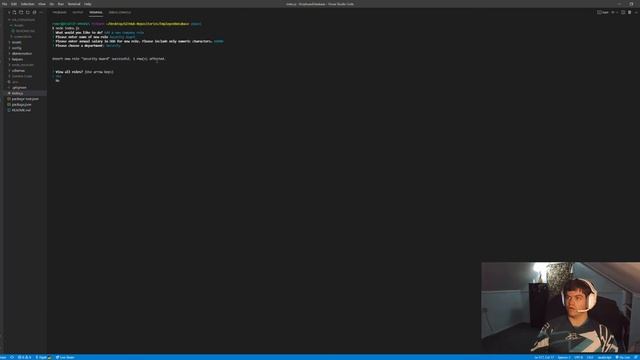This screenshot has height=360, width=640.
Task: Open package-lock.json file
Action: click(x=25, y=99)
